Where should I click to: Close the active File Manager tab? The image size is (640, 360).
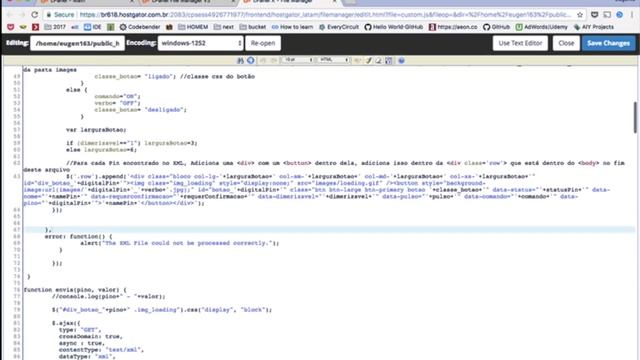(334, 2)
